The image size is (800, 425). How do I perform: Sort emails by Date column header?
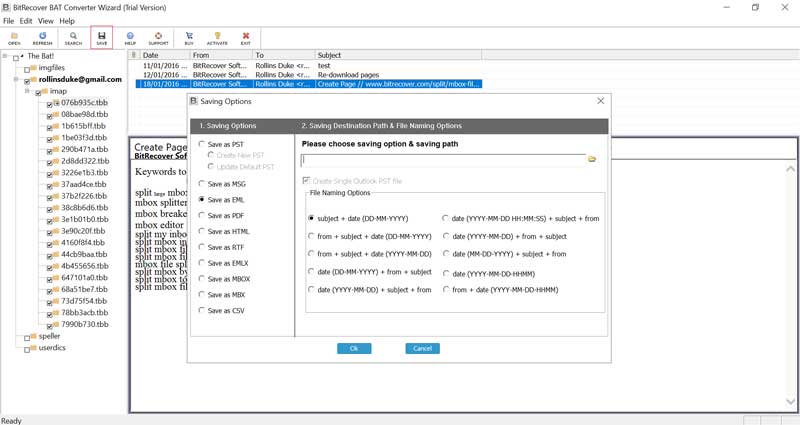click(x=164, y=55)
